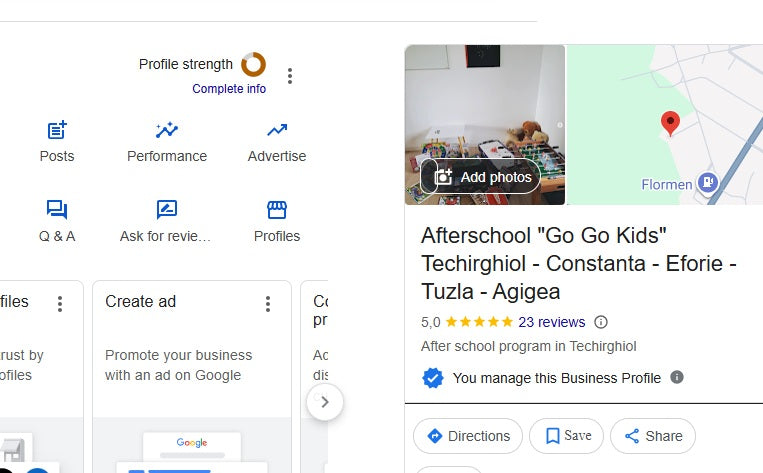Open the Posts icon
Viewport: 763px width, 473px height.
[x=57, y=130]
